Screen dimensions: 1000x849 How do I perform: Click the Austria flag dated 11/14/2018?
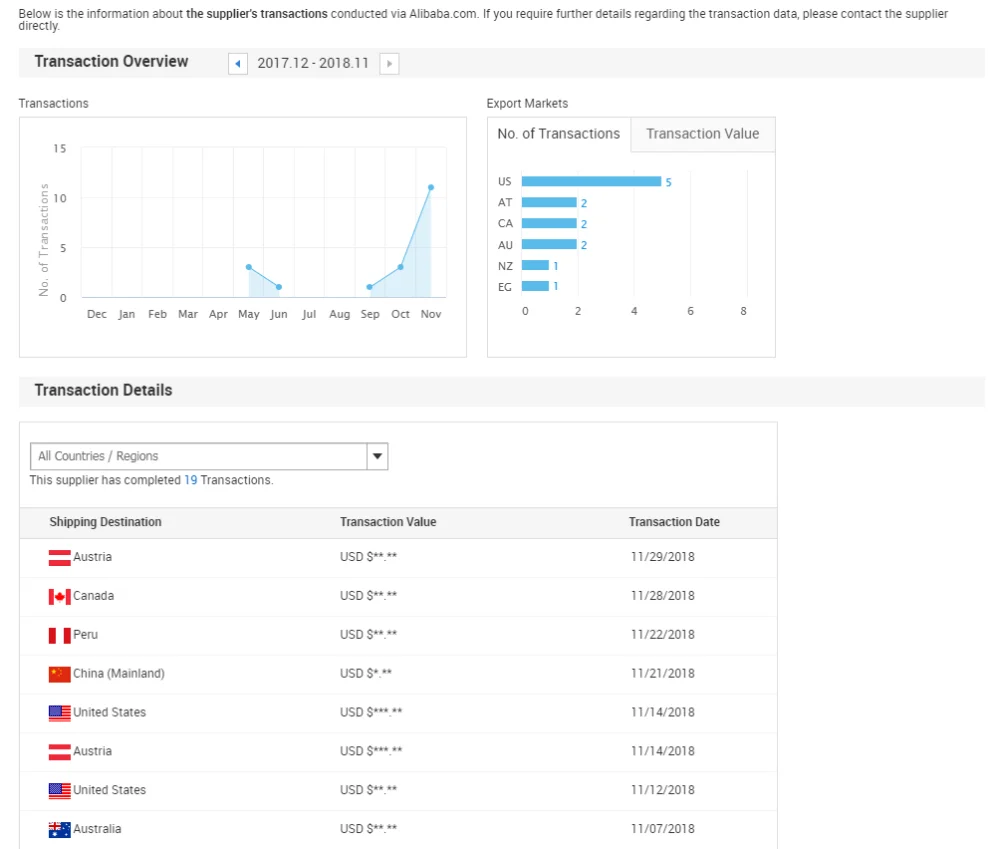59,751
